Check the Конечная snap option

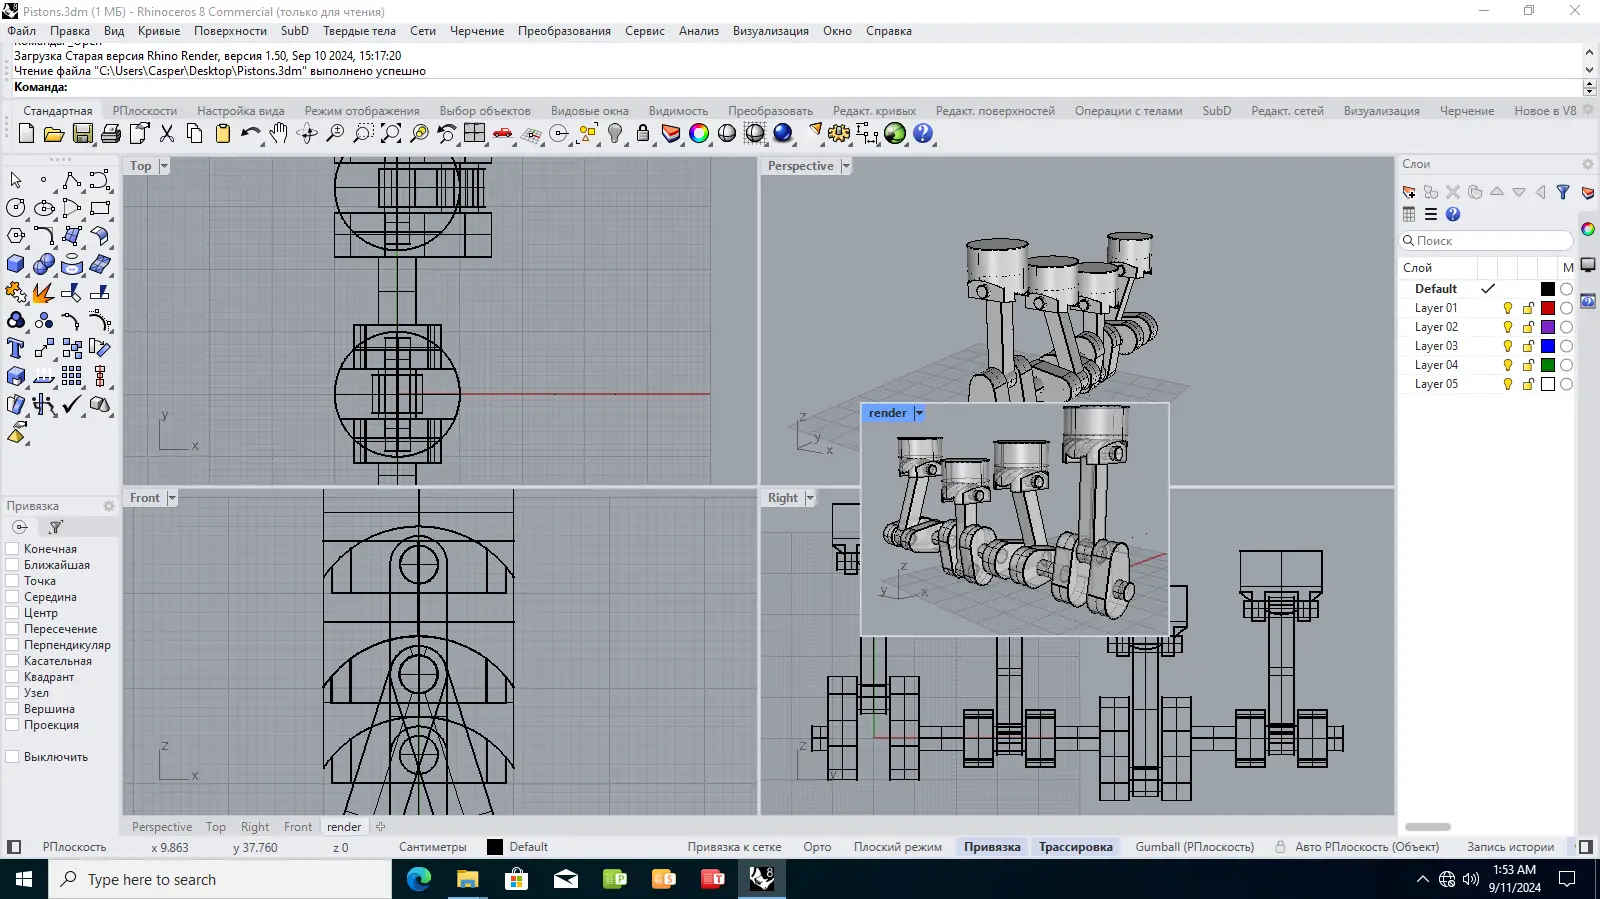point(13,549)
